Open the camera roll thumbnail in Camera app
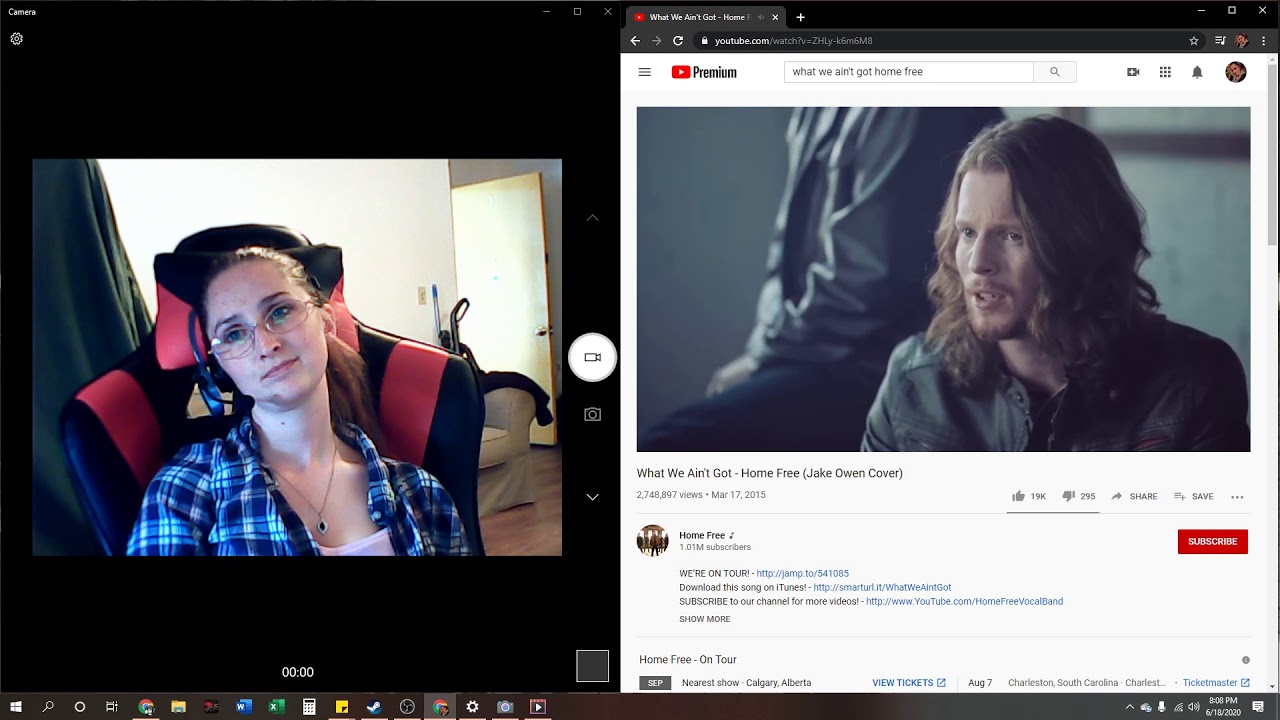Viewport: 1280px width, 720px height. click(x=592, y=666)
